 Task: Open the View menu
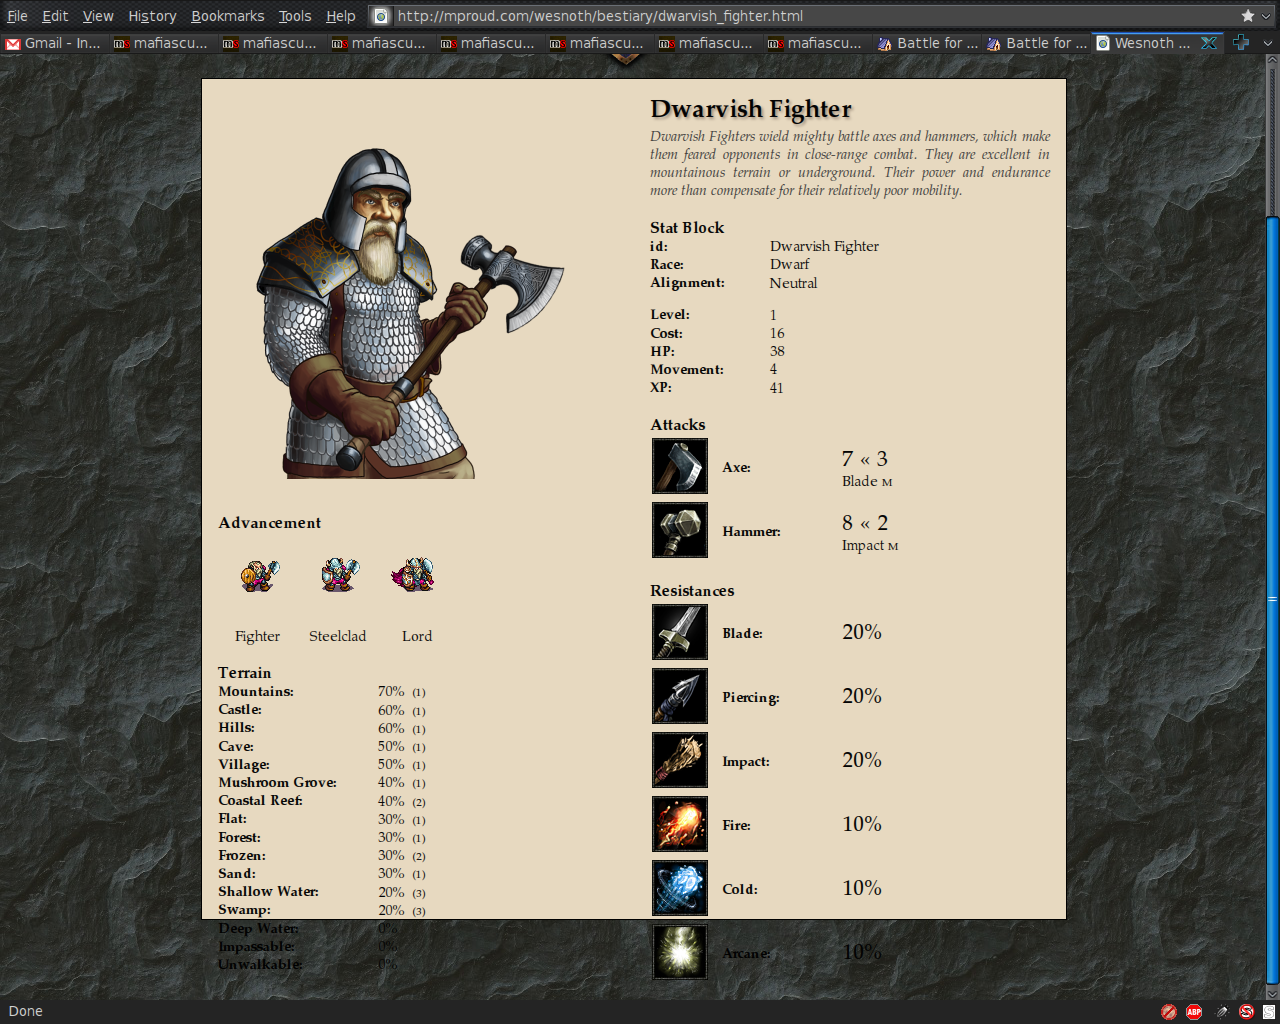tap(98, 16)
